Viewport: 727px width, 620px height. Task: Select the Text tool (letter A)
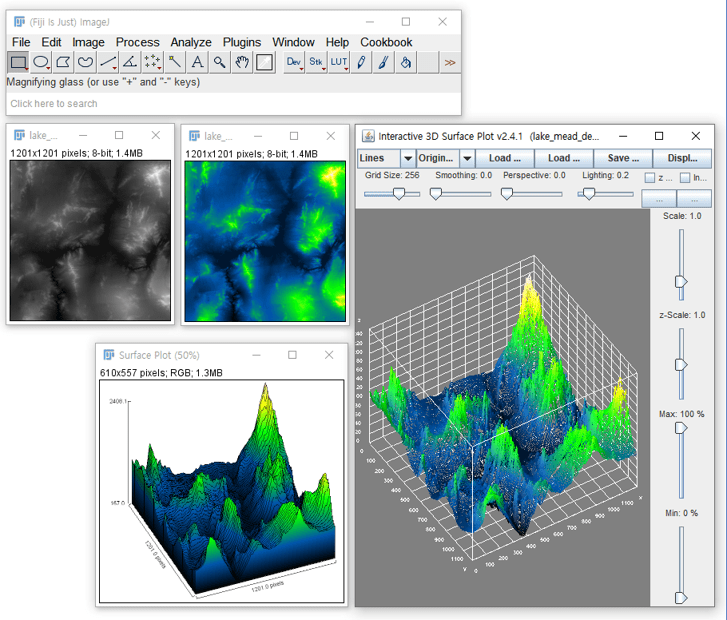pyautogui.click(x=198, y=62)
